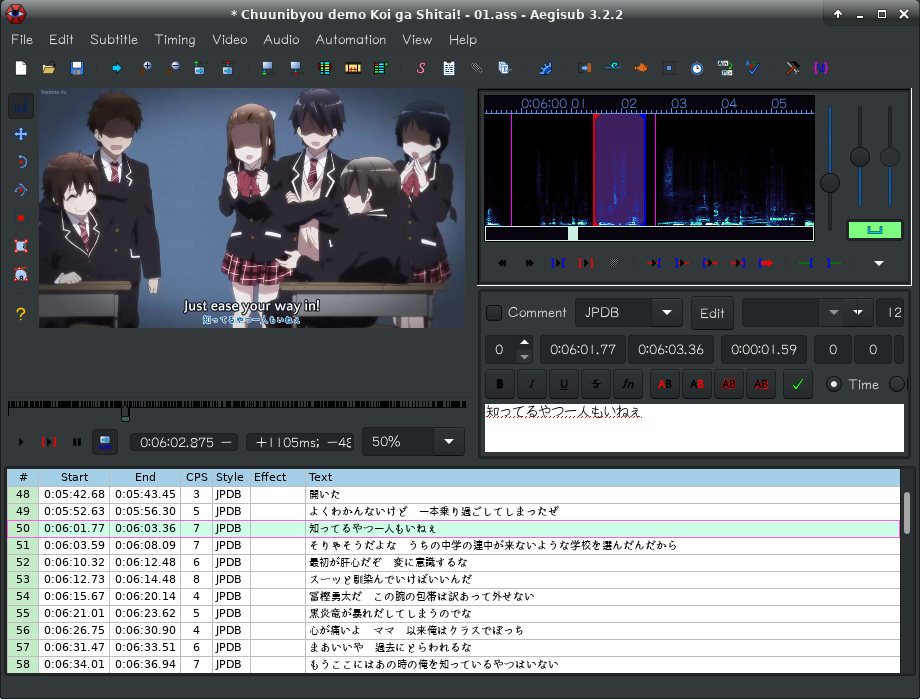Select the Vector Clip visual tool

(21, 274)
